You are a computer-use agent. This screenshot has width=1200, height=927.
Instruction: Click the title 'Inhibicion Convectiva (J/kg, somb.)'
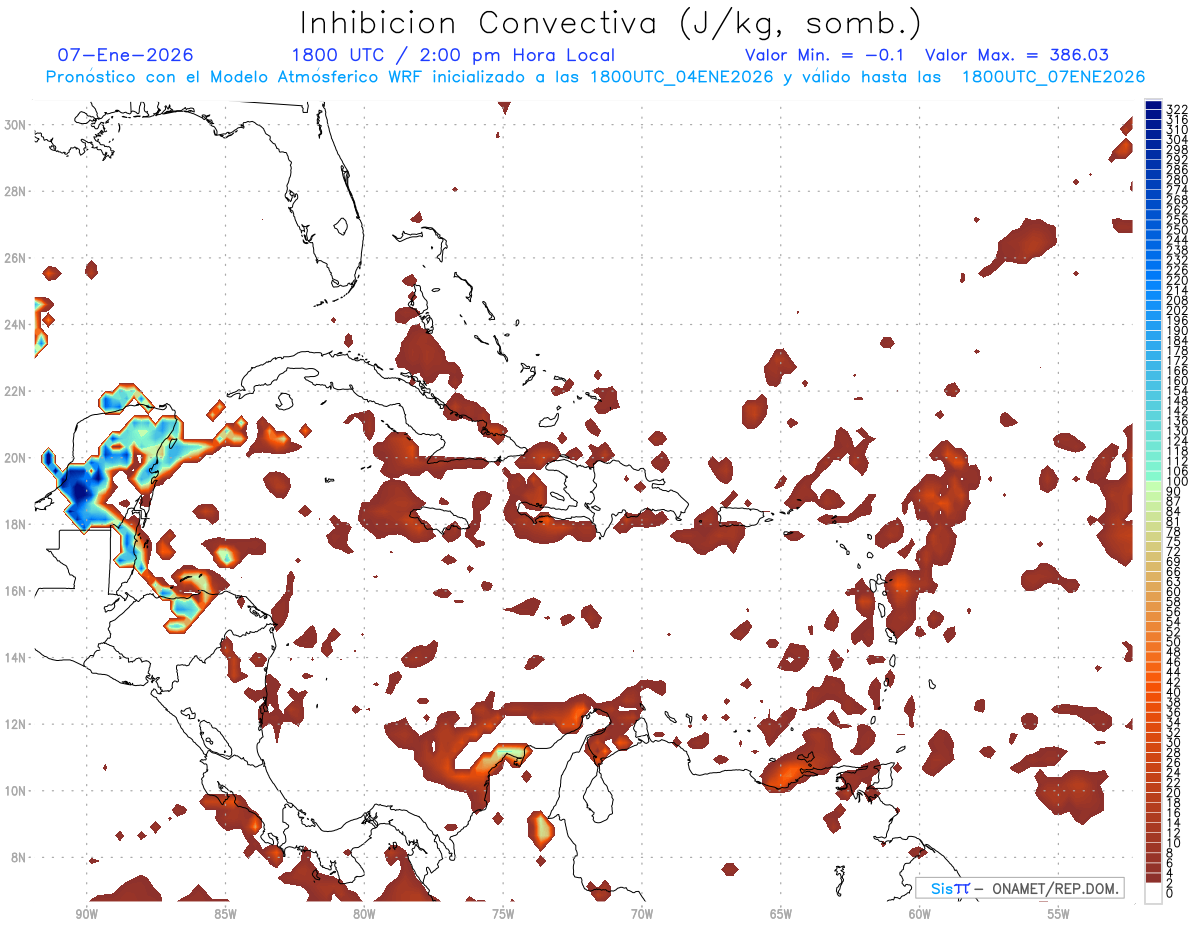[611, 23]
